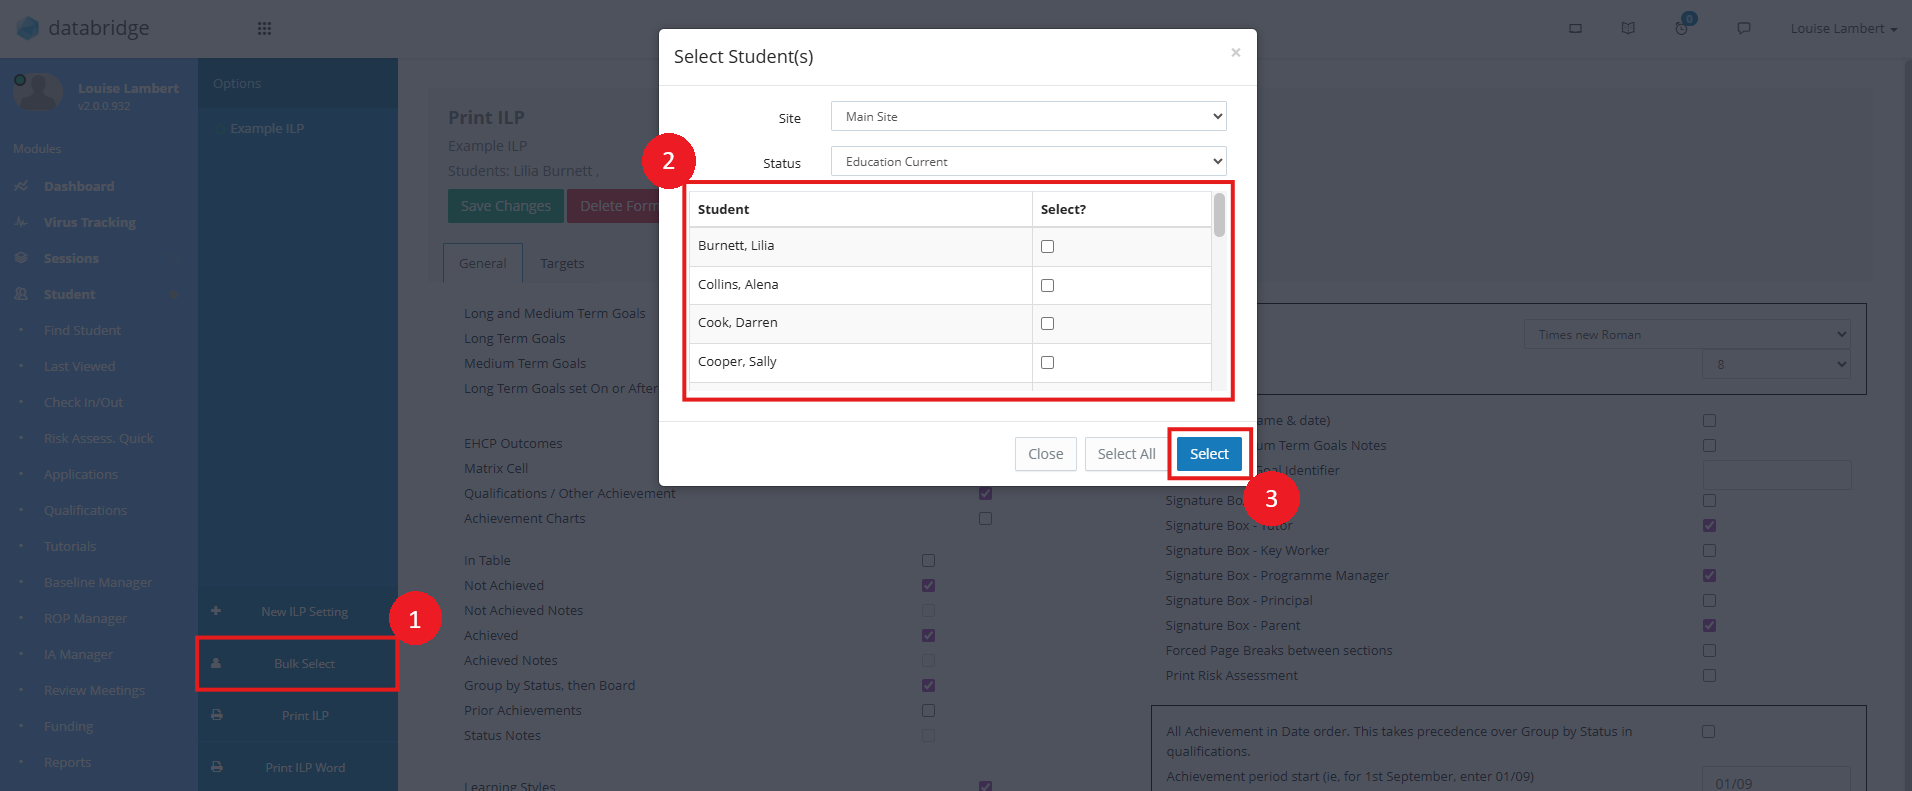Select the Collins, Alena checkbox

pyautogui.click(x=1047, y=286)
